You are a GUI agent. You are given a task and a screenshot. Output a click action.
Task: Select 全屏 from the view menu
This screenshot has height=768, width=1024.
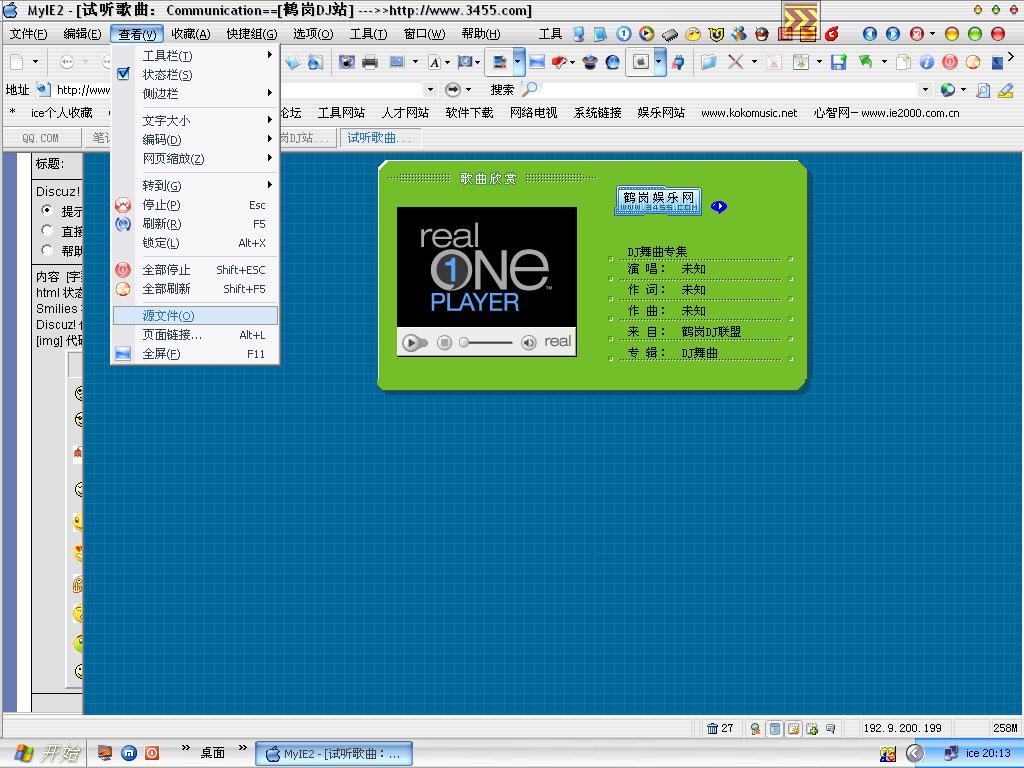pyautogui.click(x=196, y=354)
